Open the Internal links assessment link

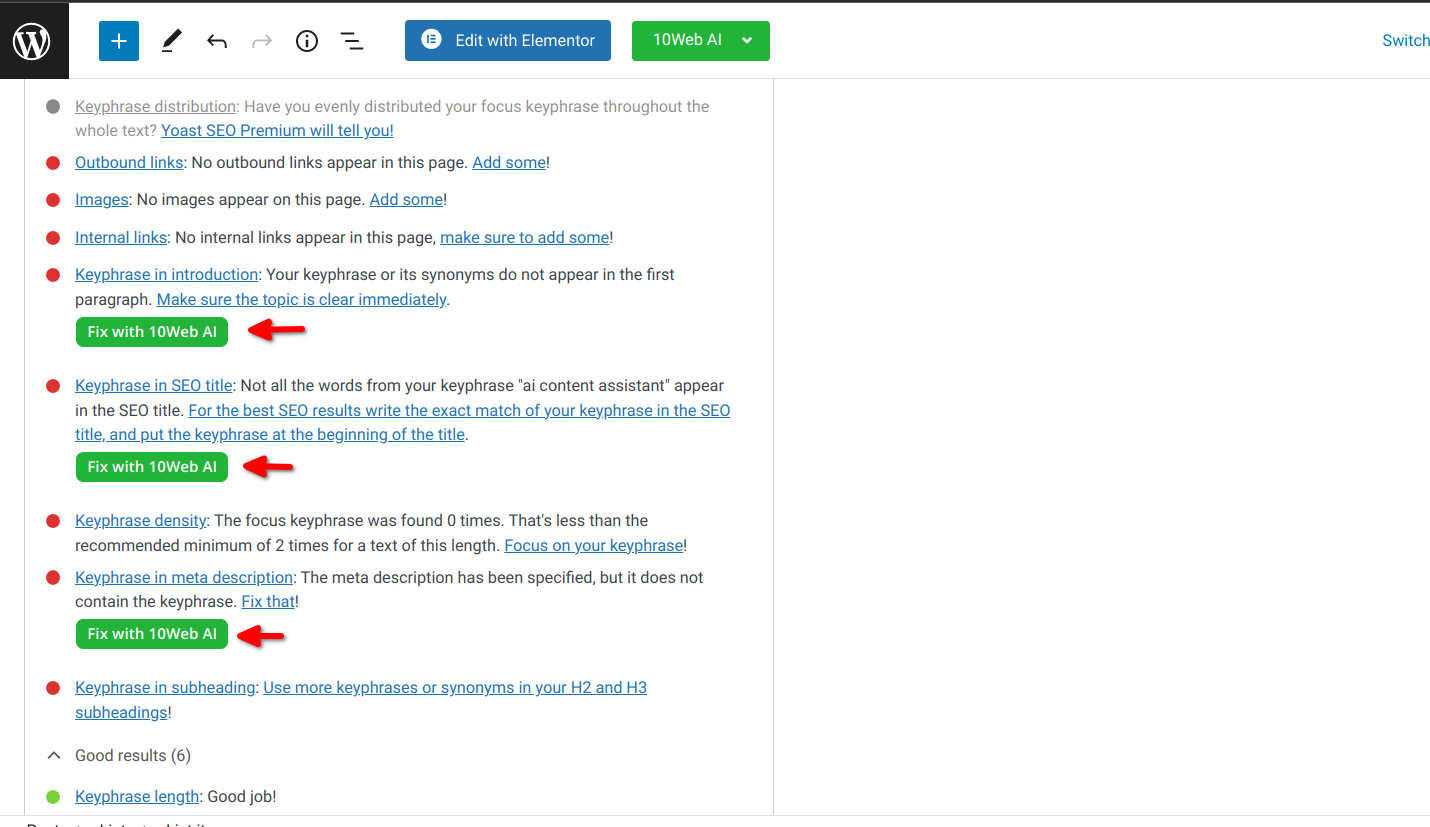tap(121, 237)
